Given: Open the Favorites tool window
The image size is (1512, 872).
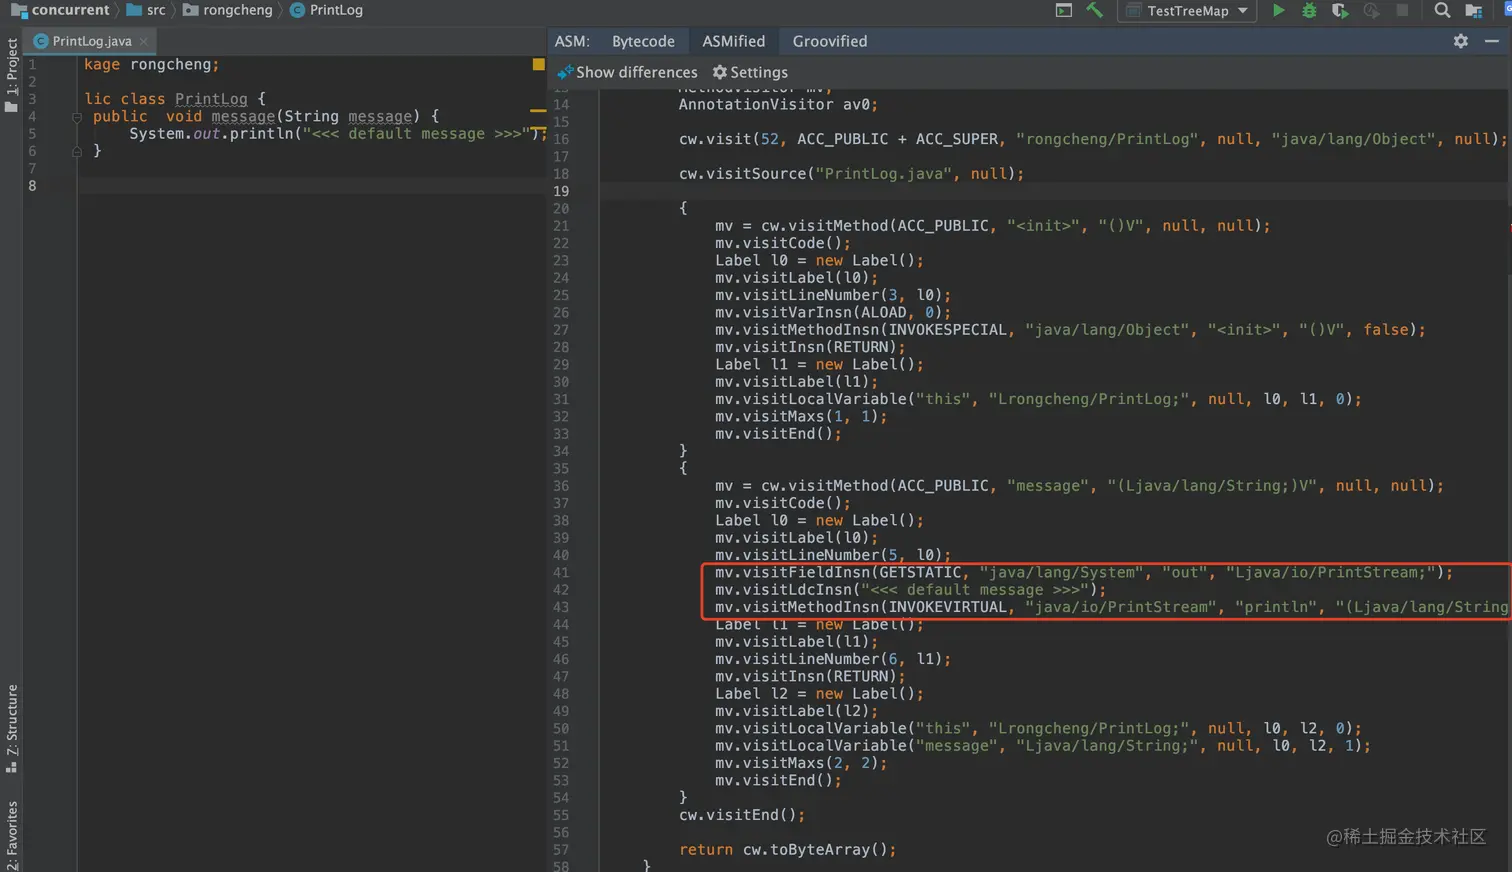Looking at the screenshot, I should point(11,835).
